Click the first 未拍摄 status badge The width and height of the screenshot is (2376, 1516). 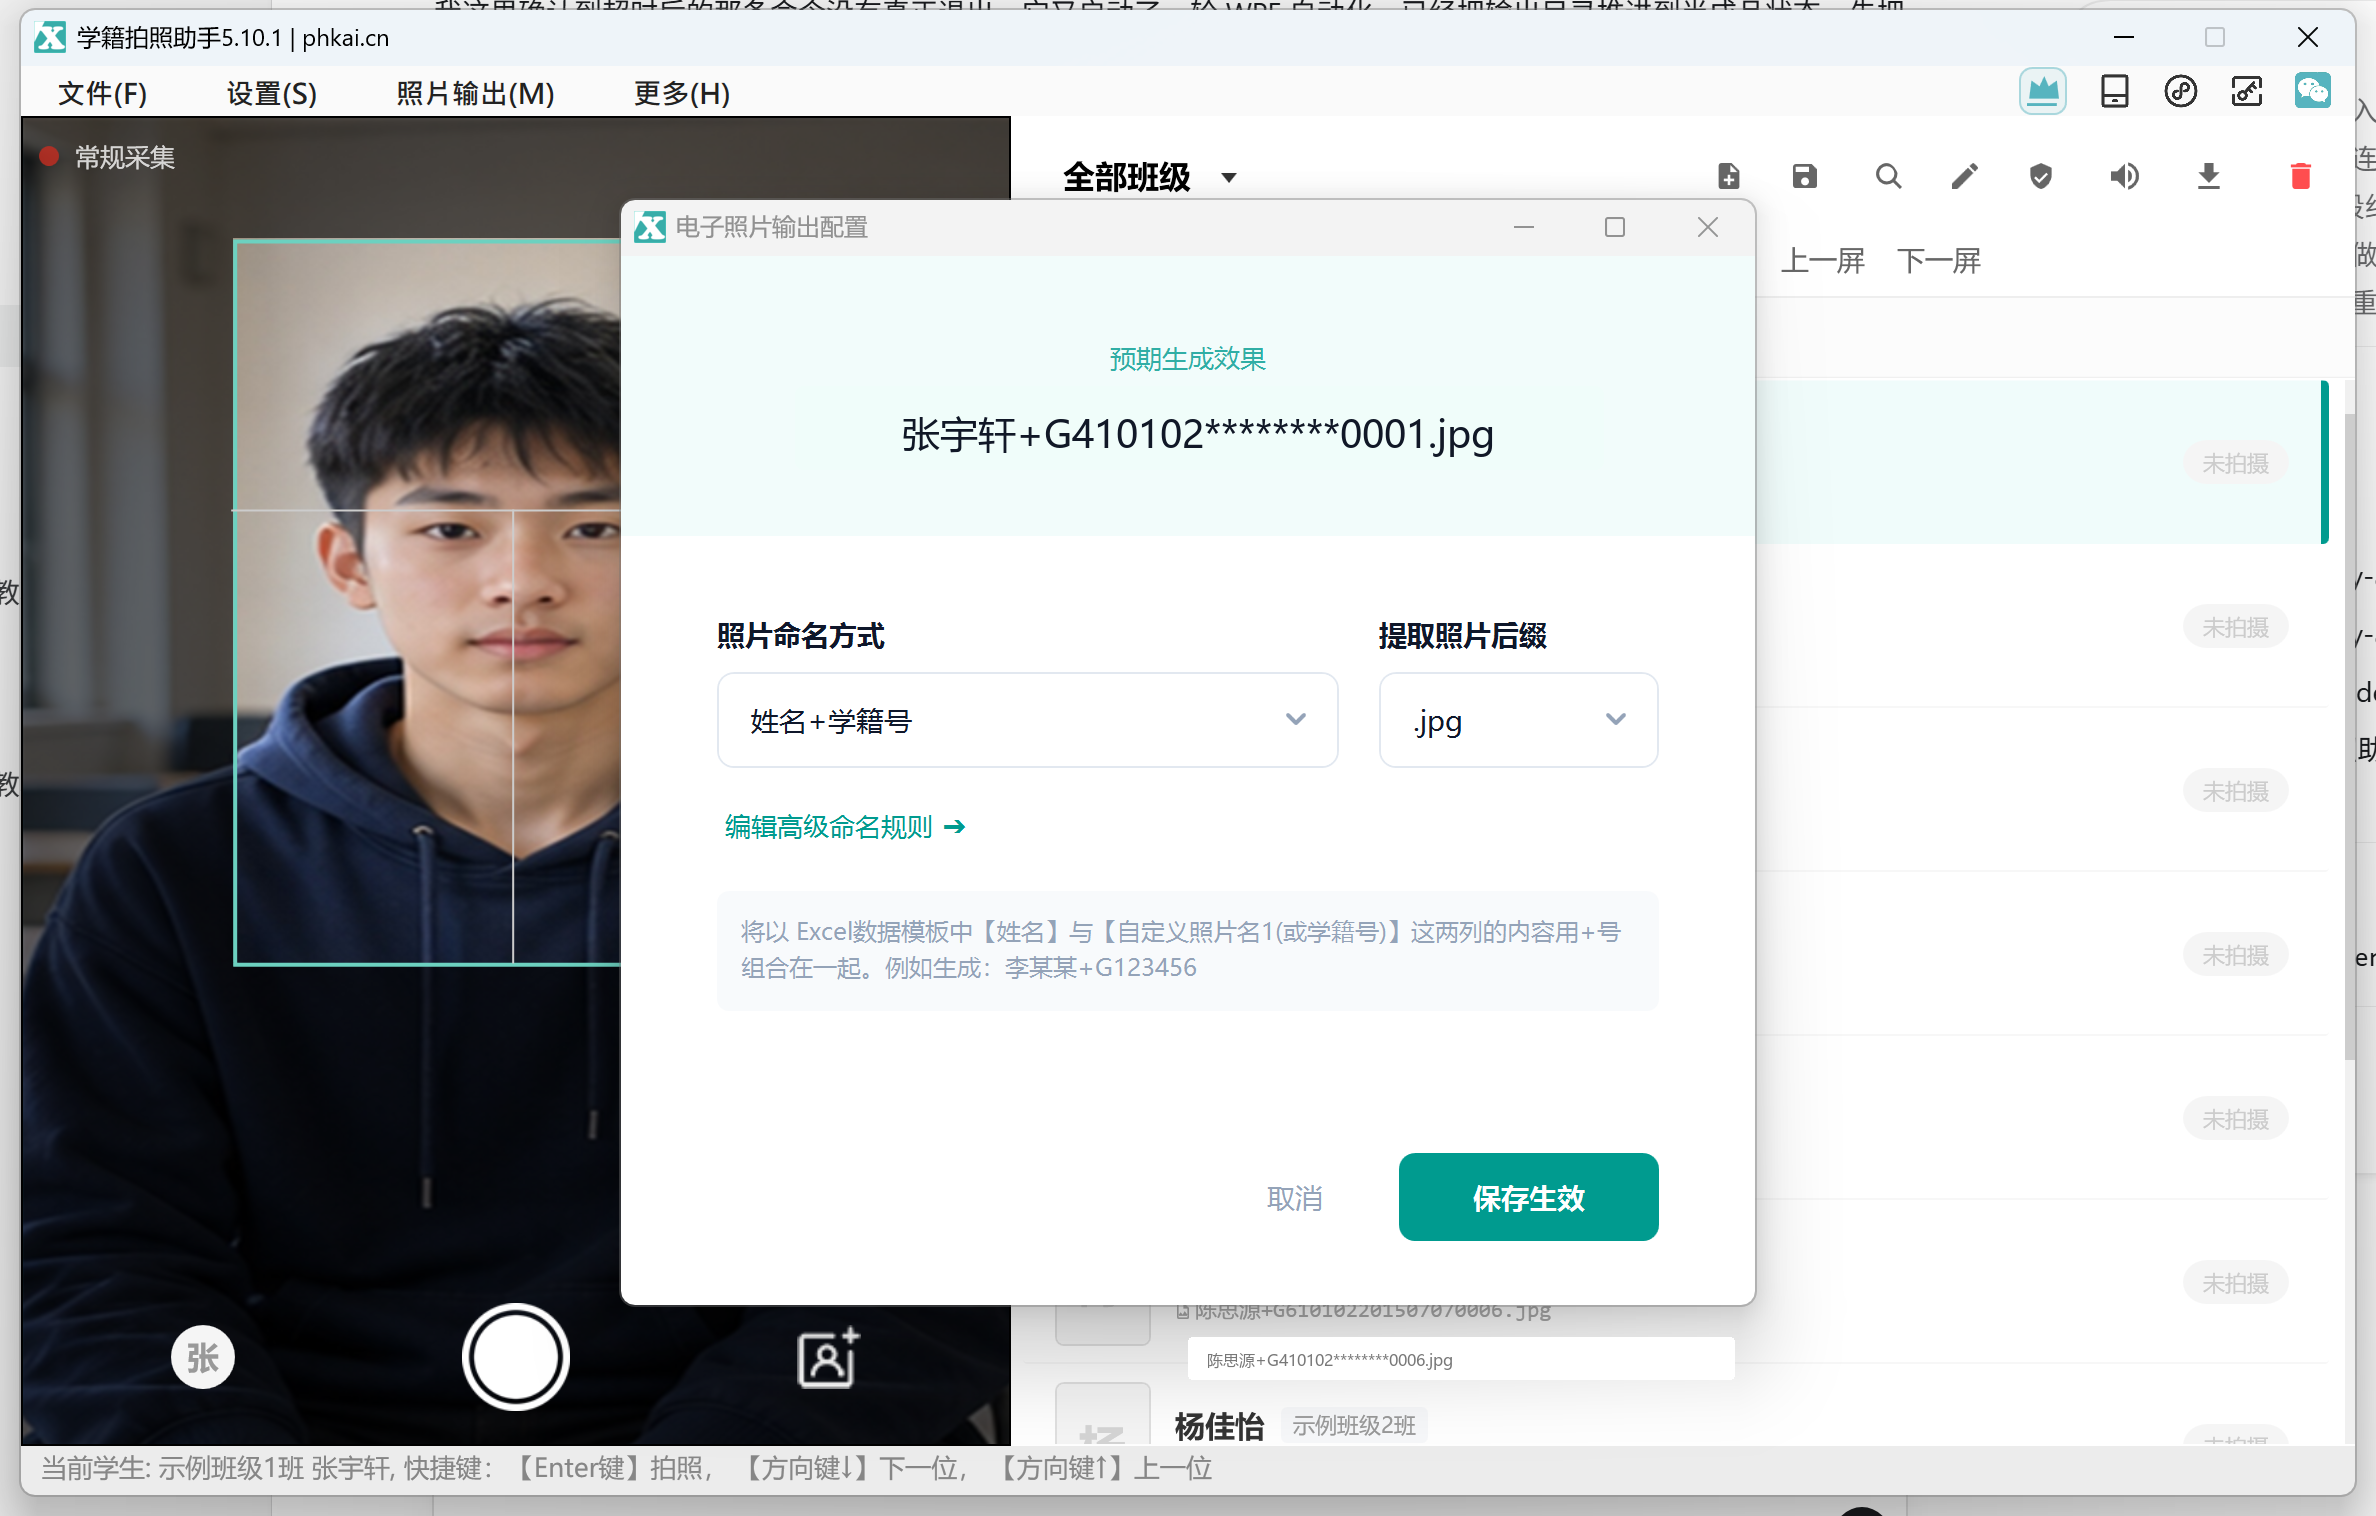pos(2235,463)
